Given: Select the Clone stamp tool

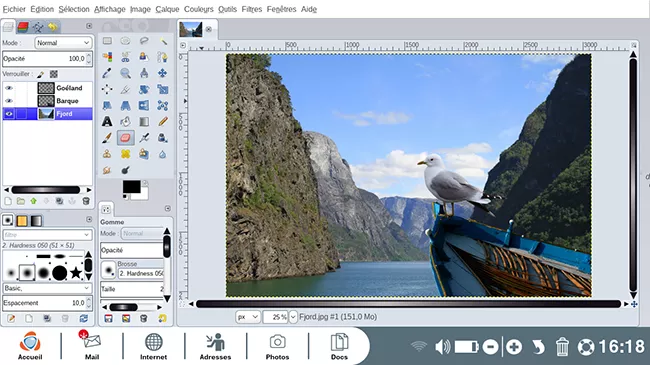Looking at the screenshot, I should click(107, 154).
